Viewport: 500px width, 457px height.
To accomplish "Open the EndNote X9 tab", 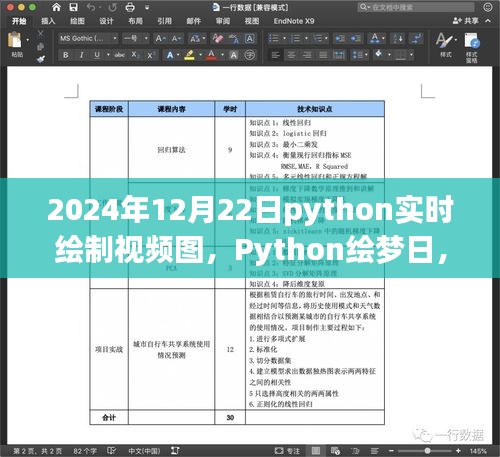I will (x=294, y=21).
